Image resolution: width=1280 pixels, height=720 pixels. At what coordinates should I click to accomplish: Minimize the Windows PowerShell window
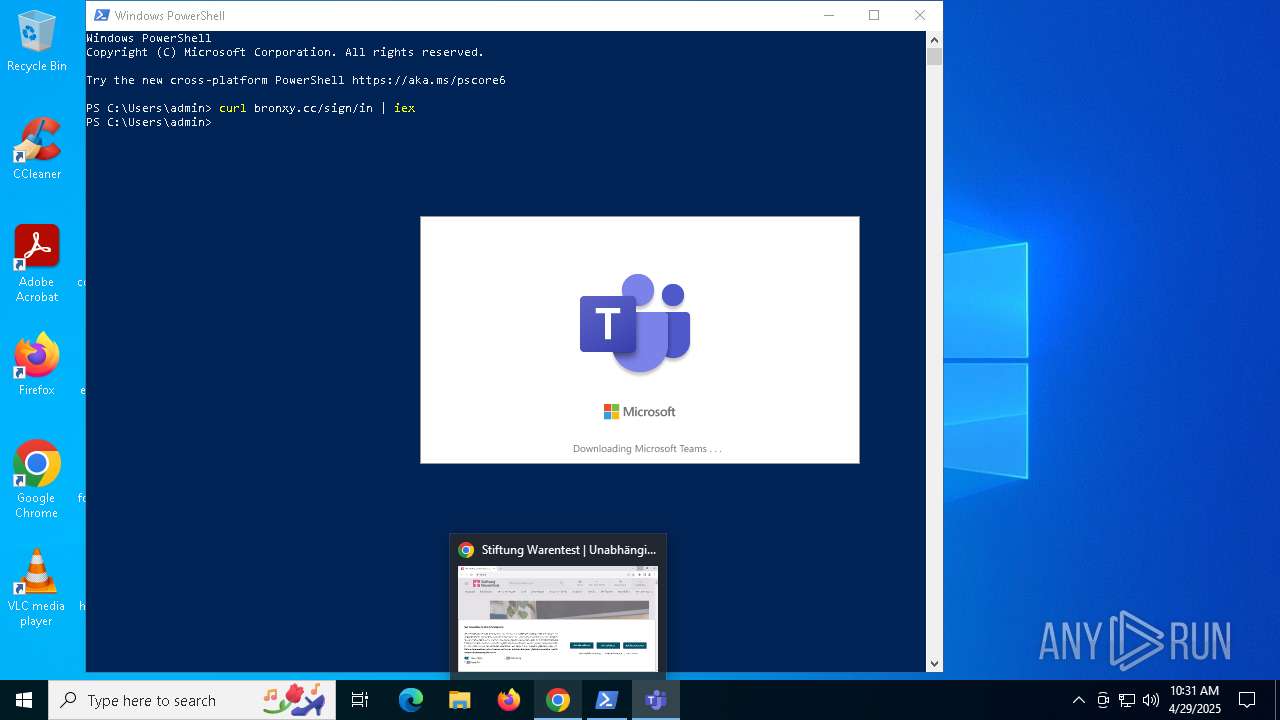tap(829, 15)
